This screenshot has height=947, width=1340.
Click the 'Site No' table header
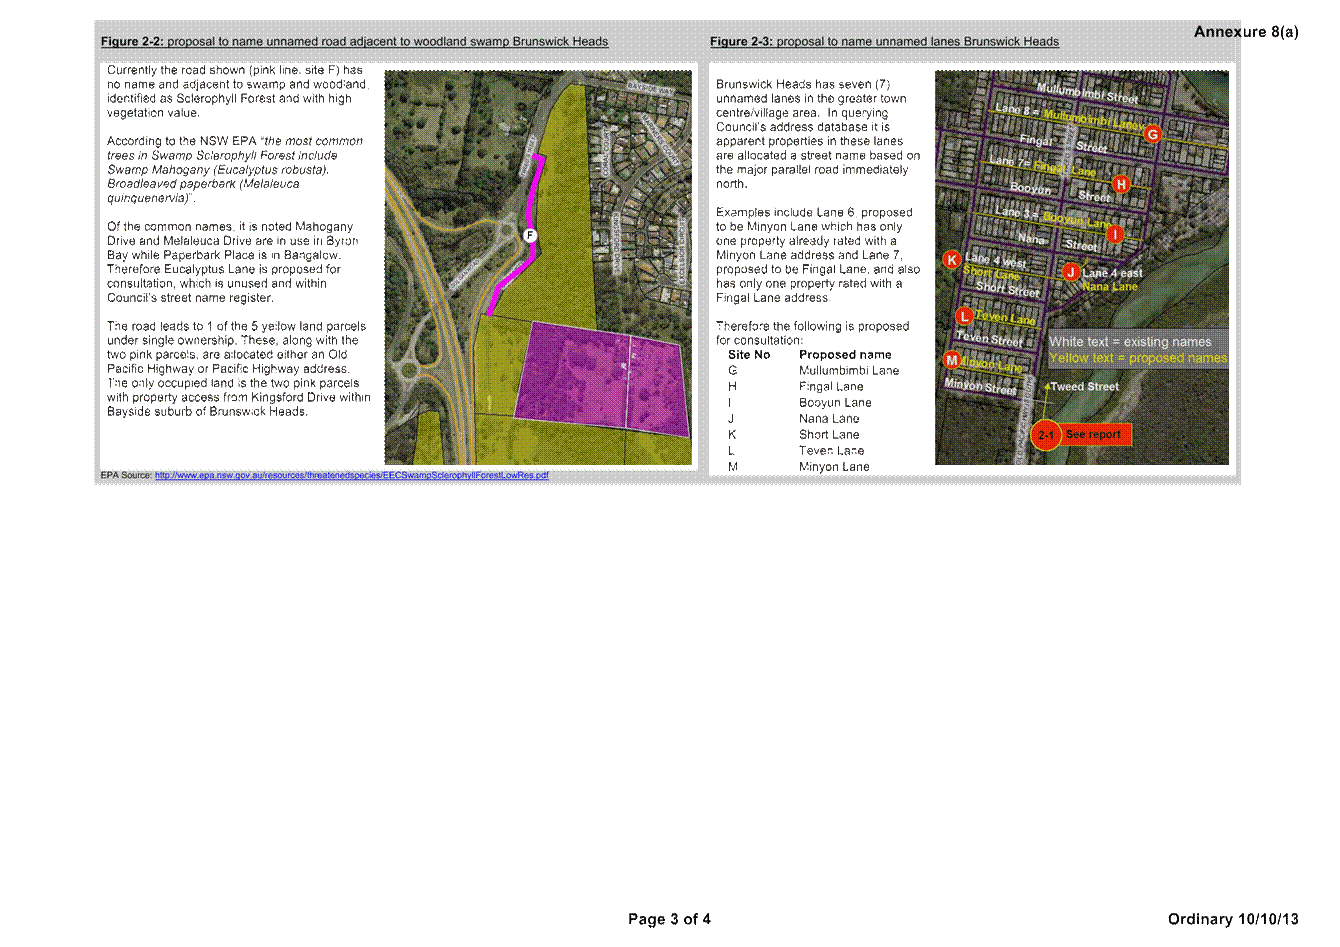click(x=749, y=355)
